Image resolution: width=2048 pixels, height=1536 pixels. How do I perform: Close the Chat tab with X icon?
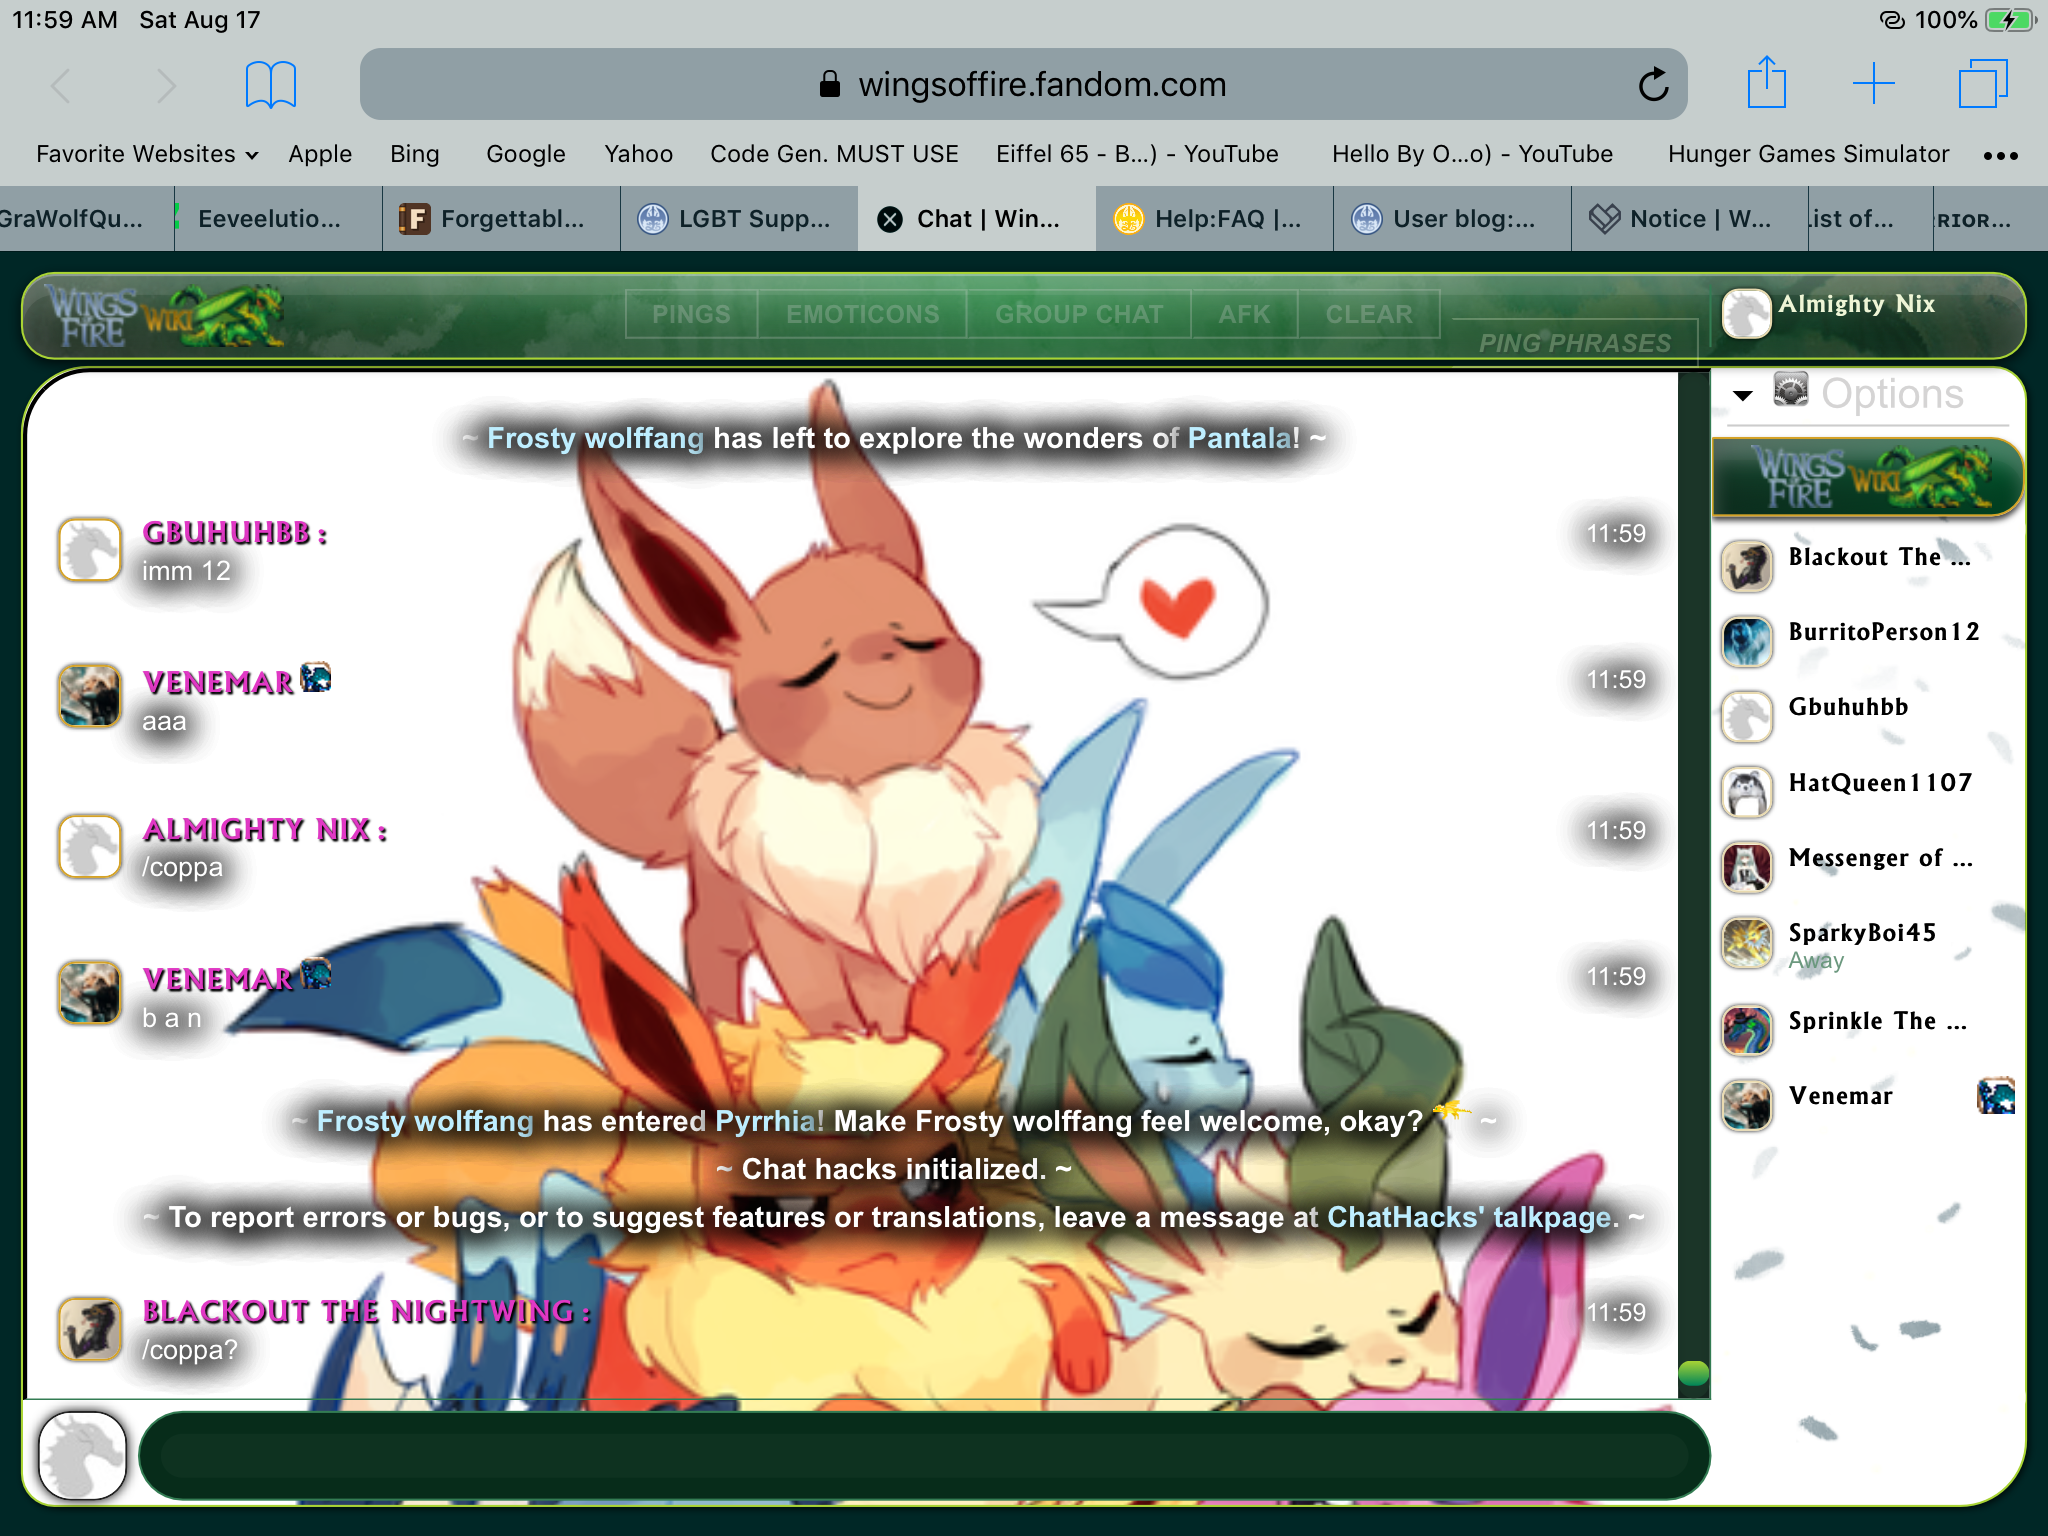point(889,219)
